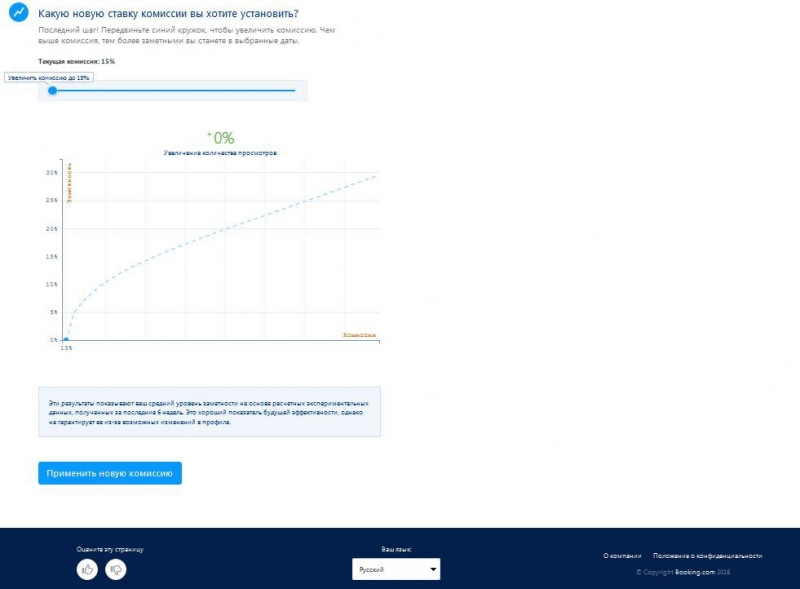This screenshot has height=589, width=800.
Task: Click the thumbs up rating icon
Action: click(88, 569)
